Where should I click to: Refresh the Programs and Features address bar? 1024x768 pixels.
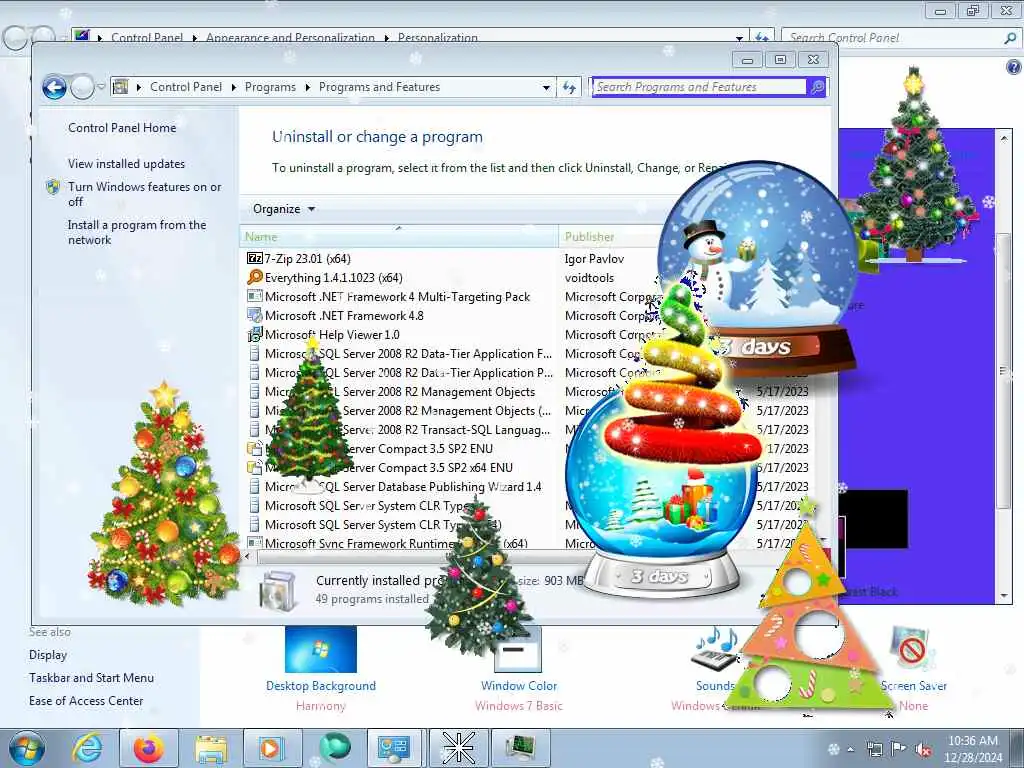point(569,87)
